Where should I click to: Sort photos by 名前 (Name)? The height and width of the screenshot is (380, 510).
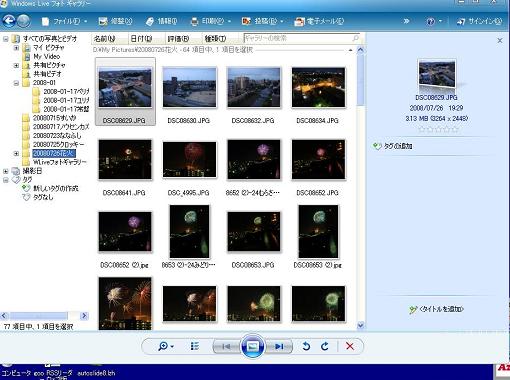pos(109,39)
